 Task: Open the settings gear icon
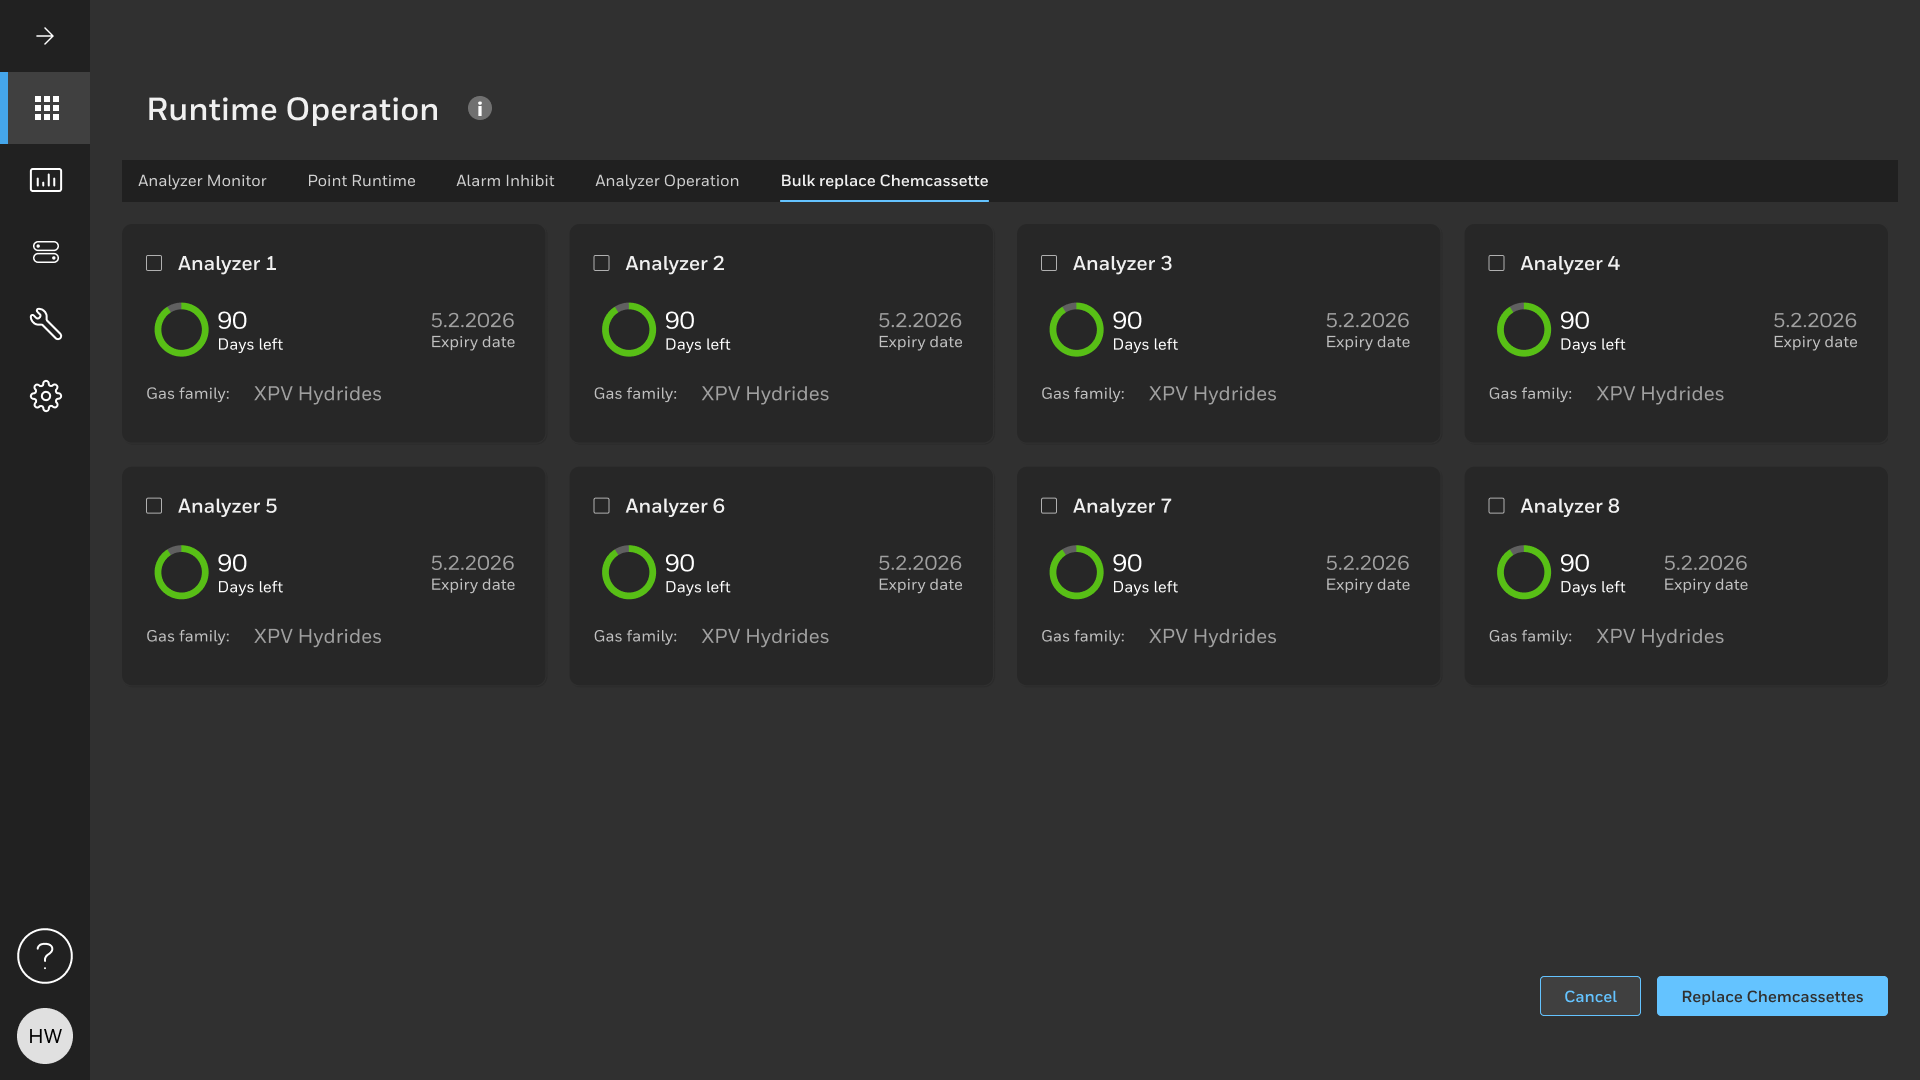pyautogui.click(x=46, y=396)
